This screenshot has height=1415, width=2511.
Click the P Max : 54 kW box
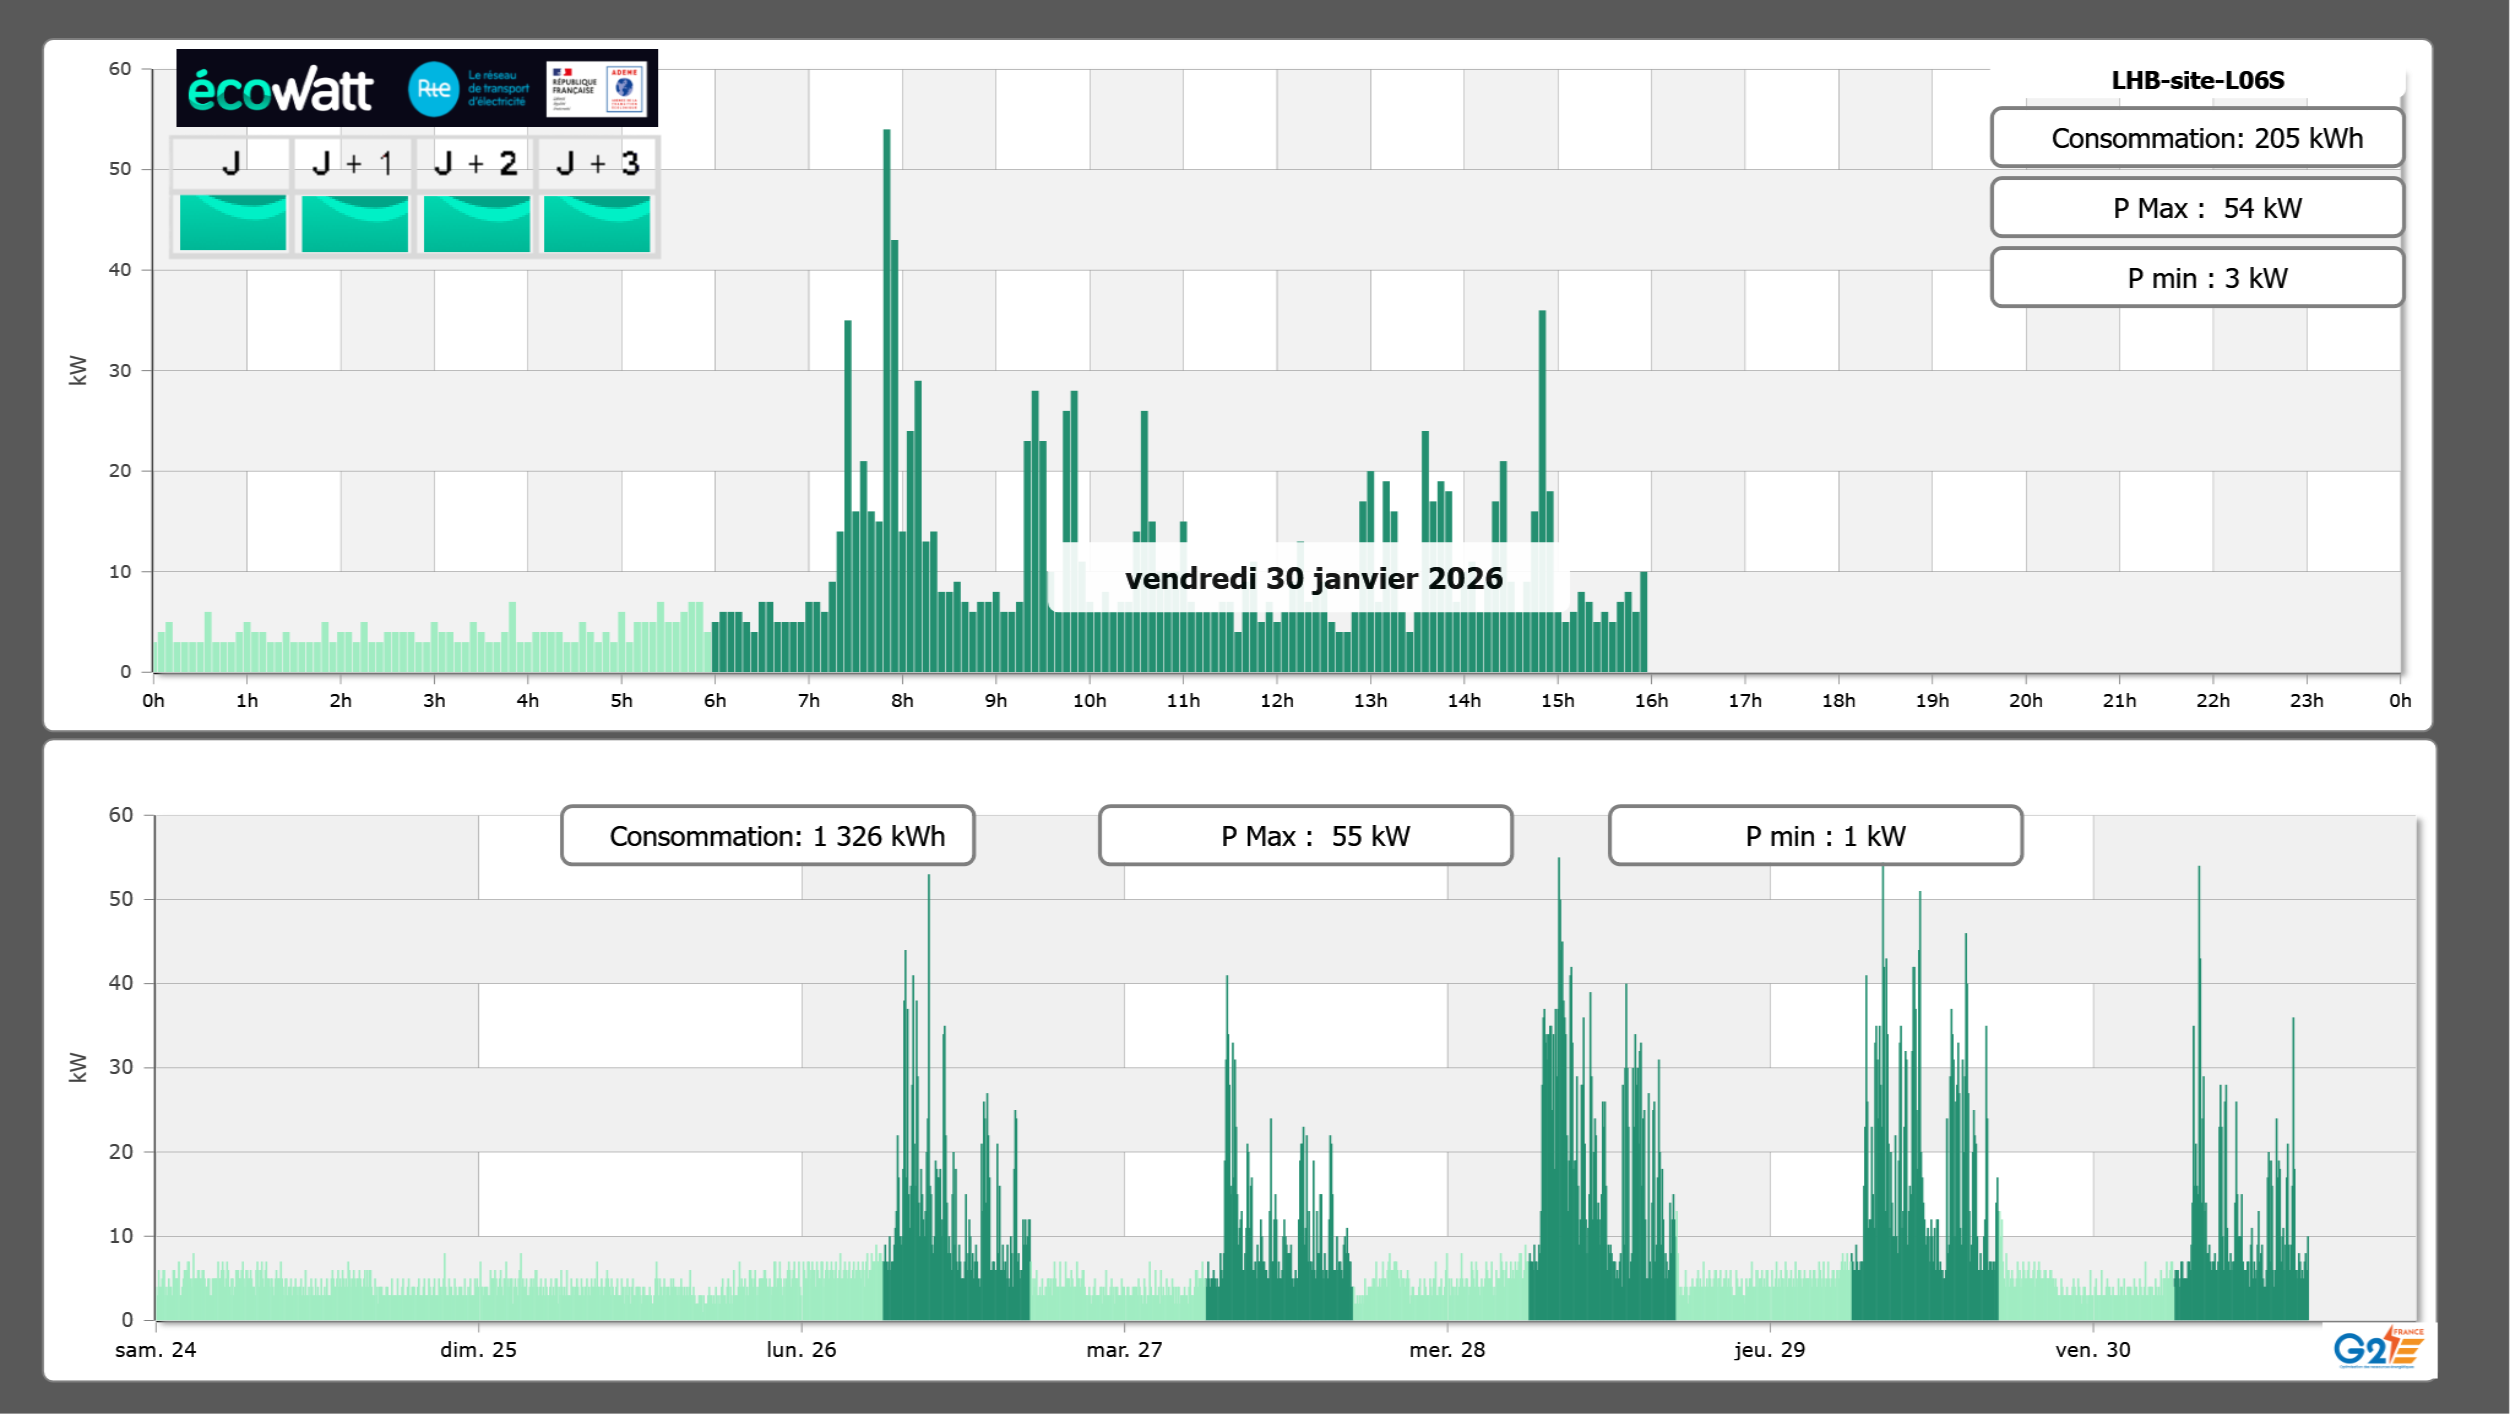pyautogui.click(x=2196, y=208)
